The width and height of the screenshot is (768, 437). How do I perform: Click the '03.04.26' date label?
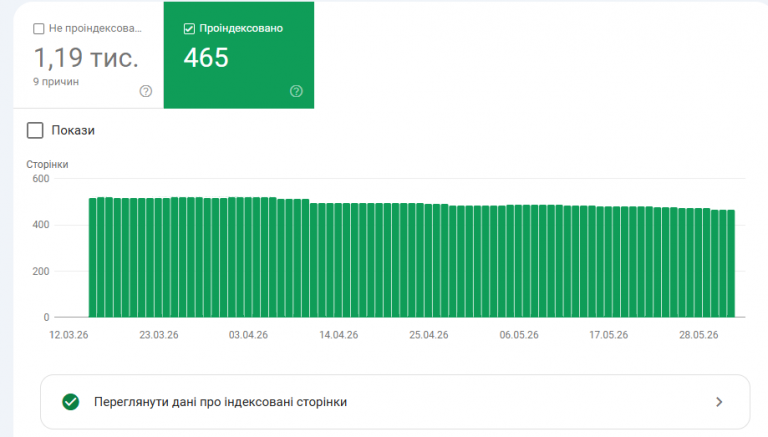248,335
